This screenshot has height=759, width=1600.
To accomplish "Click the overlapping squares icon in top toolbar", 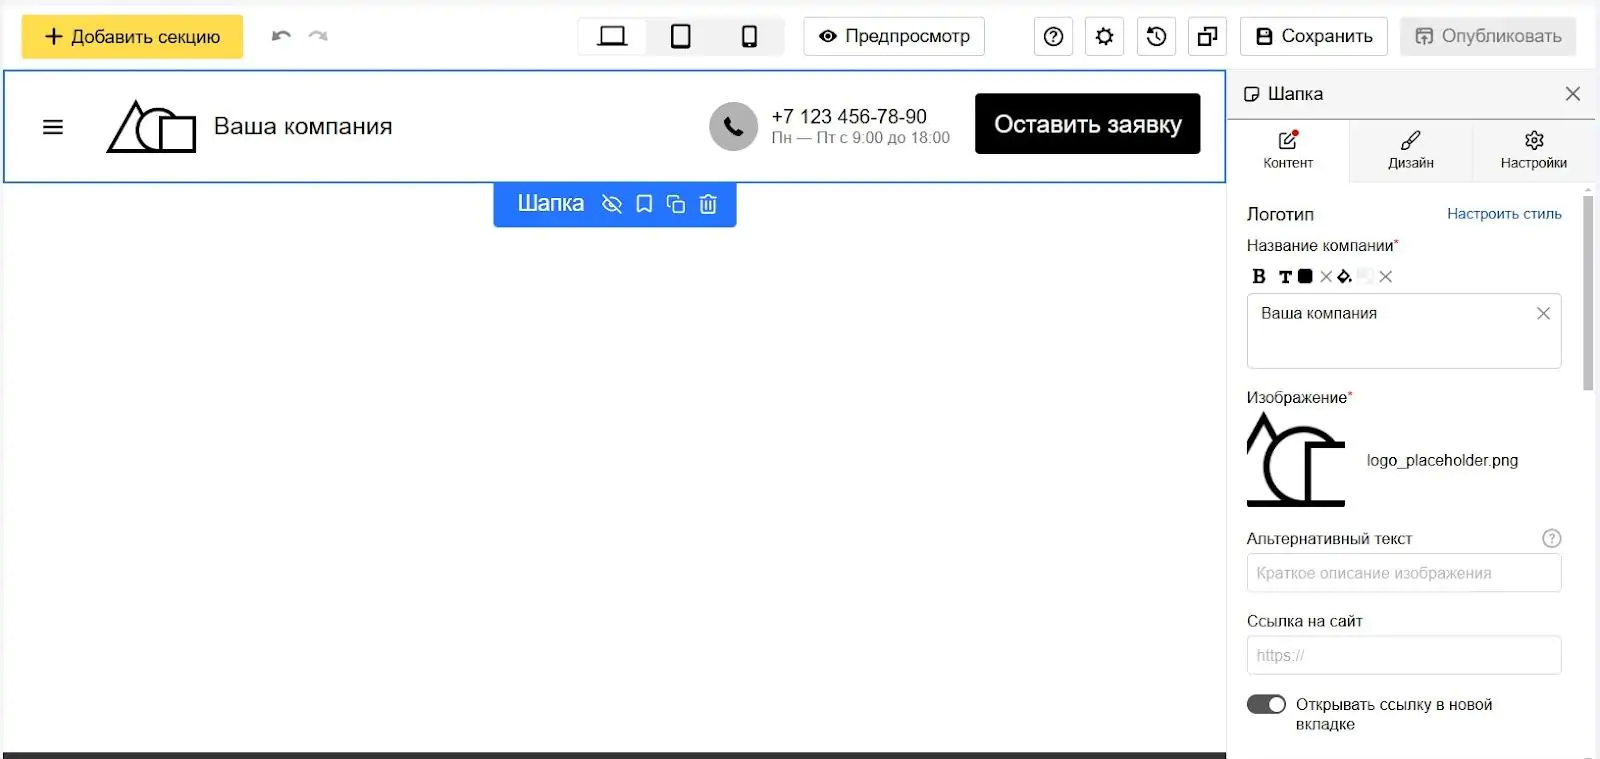I will point(1207,36).
